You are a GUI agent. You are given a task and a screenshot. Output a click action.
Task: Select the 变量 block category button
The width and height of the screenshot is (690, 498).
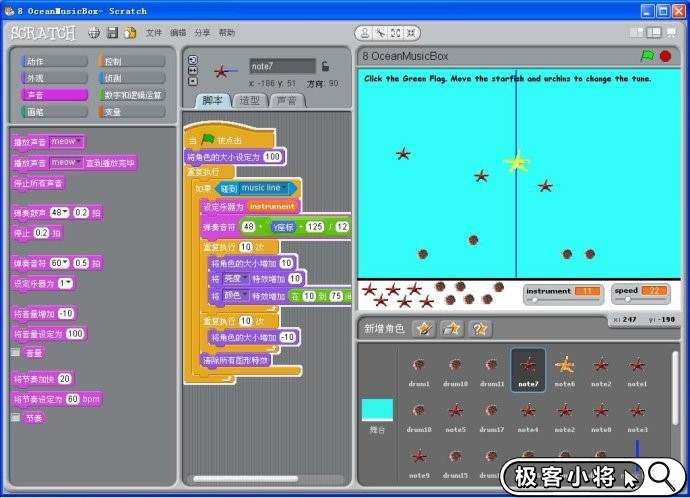pos(132,112)
